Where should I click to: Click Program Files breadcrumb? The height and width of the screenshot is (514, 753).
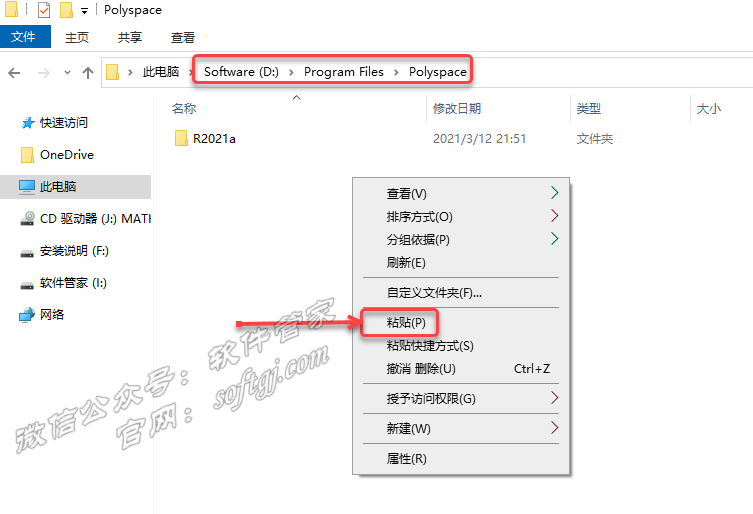[344, 72]
